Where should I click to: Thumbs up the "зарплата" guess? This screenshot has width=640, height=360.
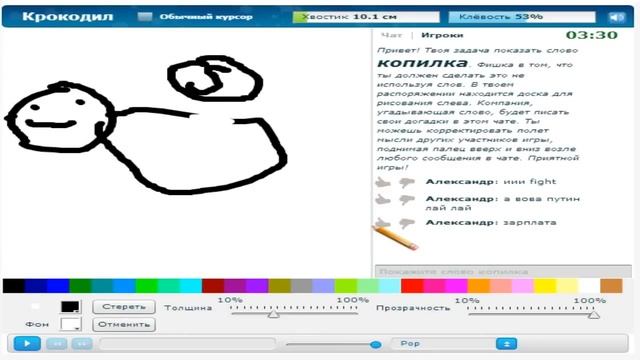[383, 223]
